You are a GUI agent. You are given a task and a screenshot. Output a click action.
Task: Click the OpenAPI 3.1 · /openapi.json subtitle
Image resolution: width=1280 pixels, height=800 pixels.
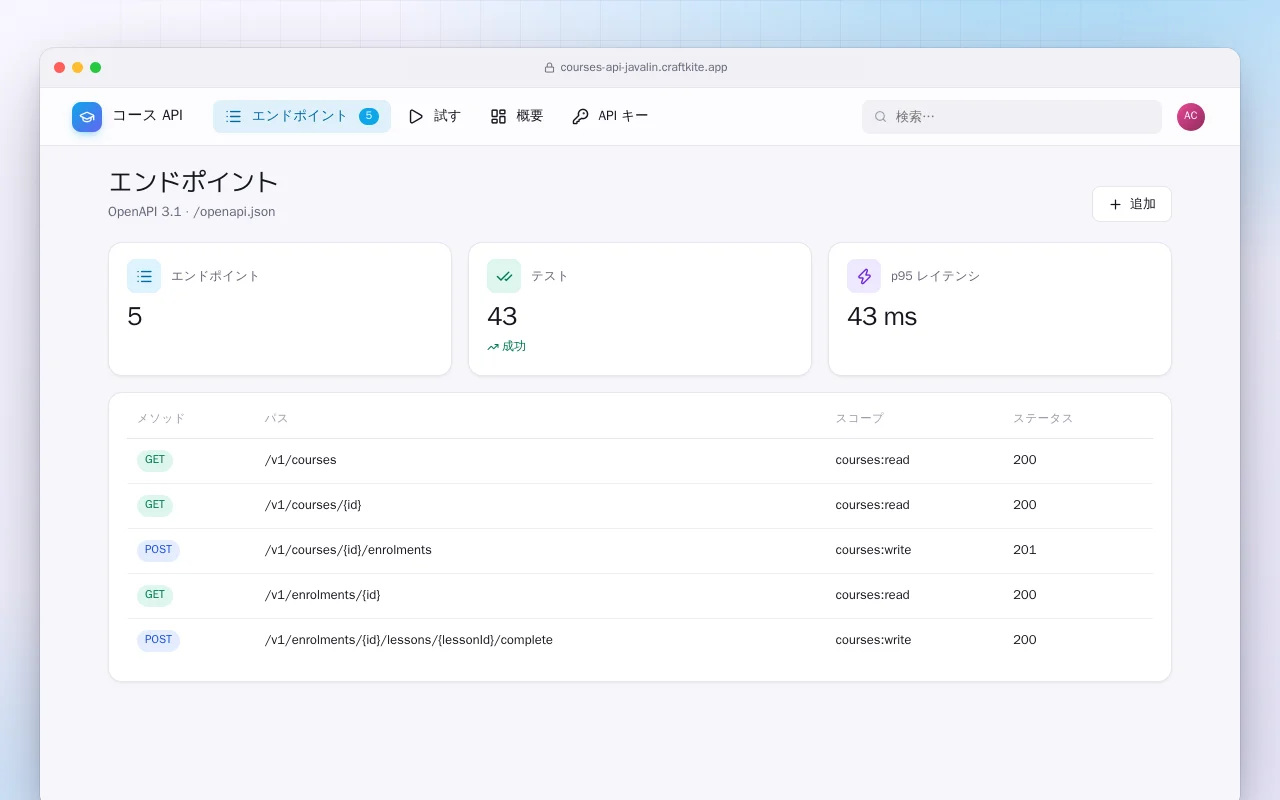(192, 212)
